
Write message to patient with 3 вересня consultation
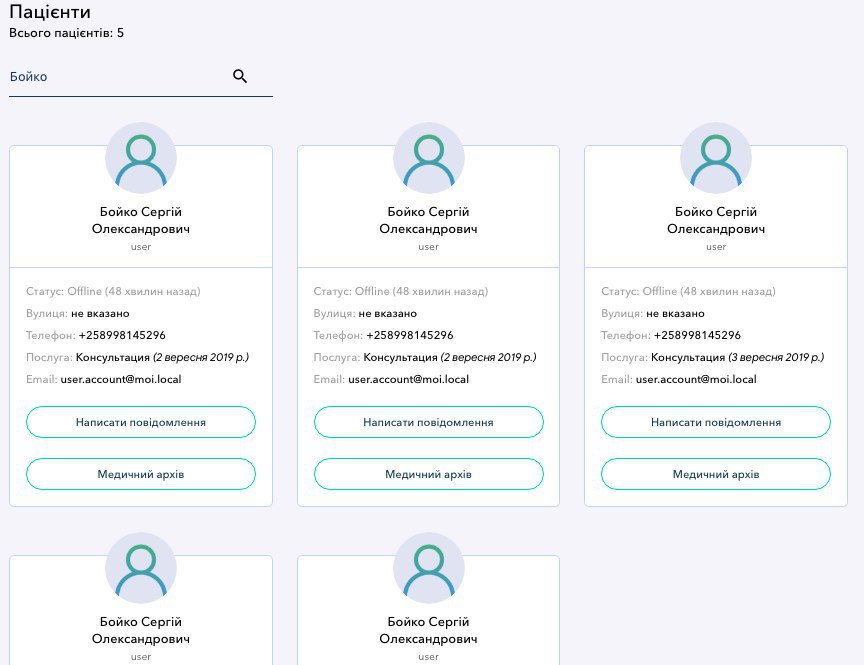click(x=716, y=422)
